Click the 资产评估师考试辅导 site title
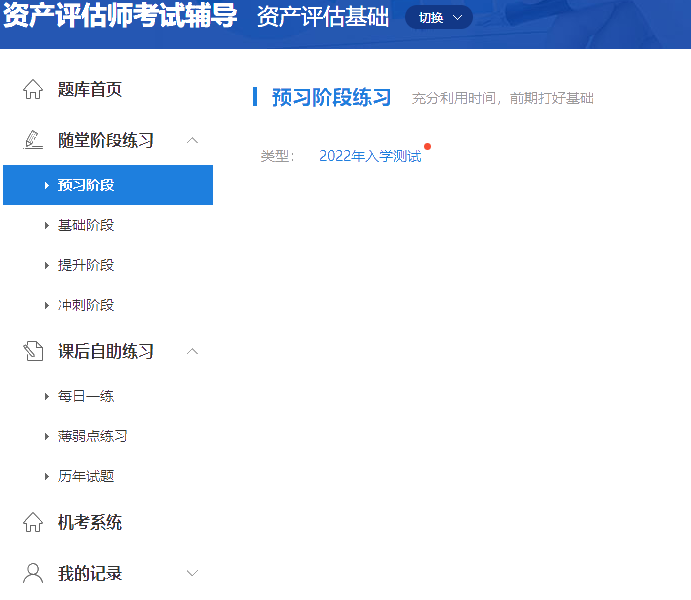Viewport: 691px width, 600px height. click(120, 15)
